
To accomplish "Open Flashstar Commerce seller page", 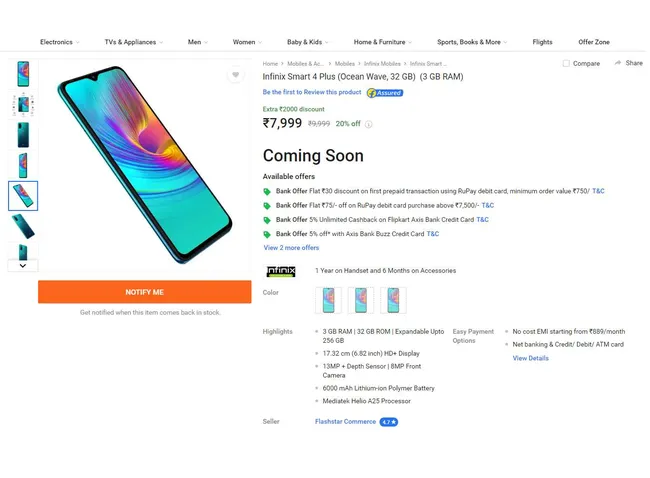I will pyautogui.click(x=345, y=422).
